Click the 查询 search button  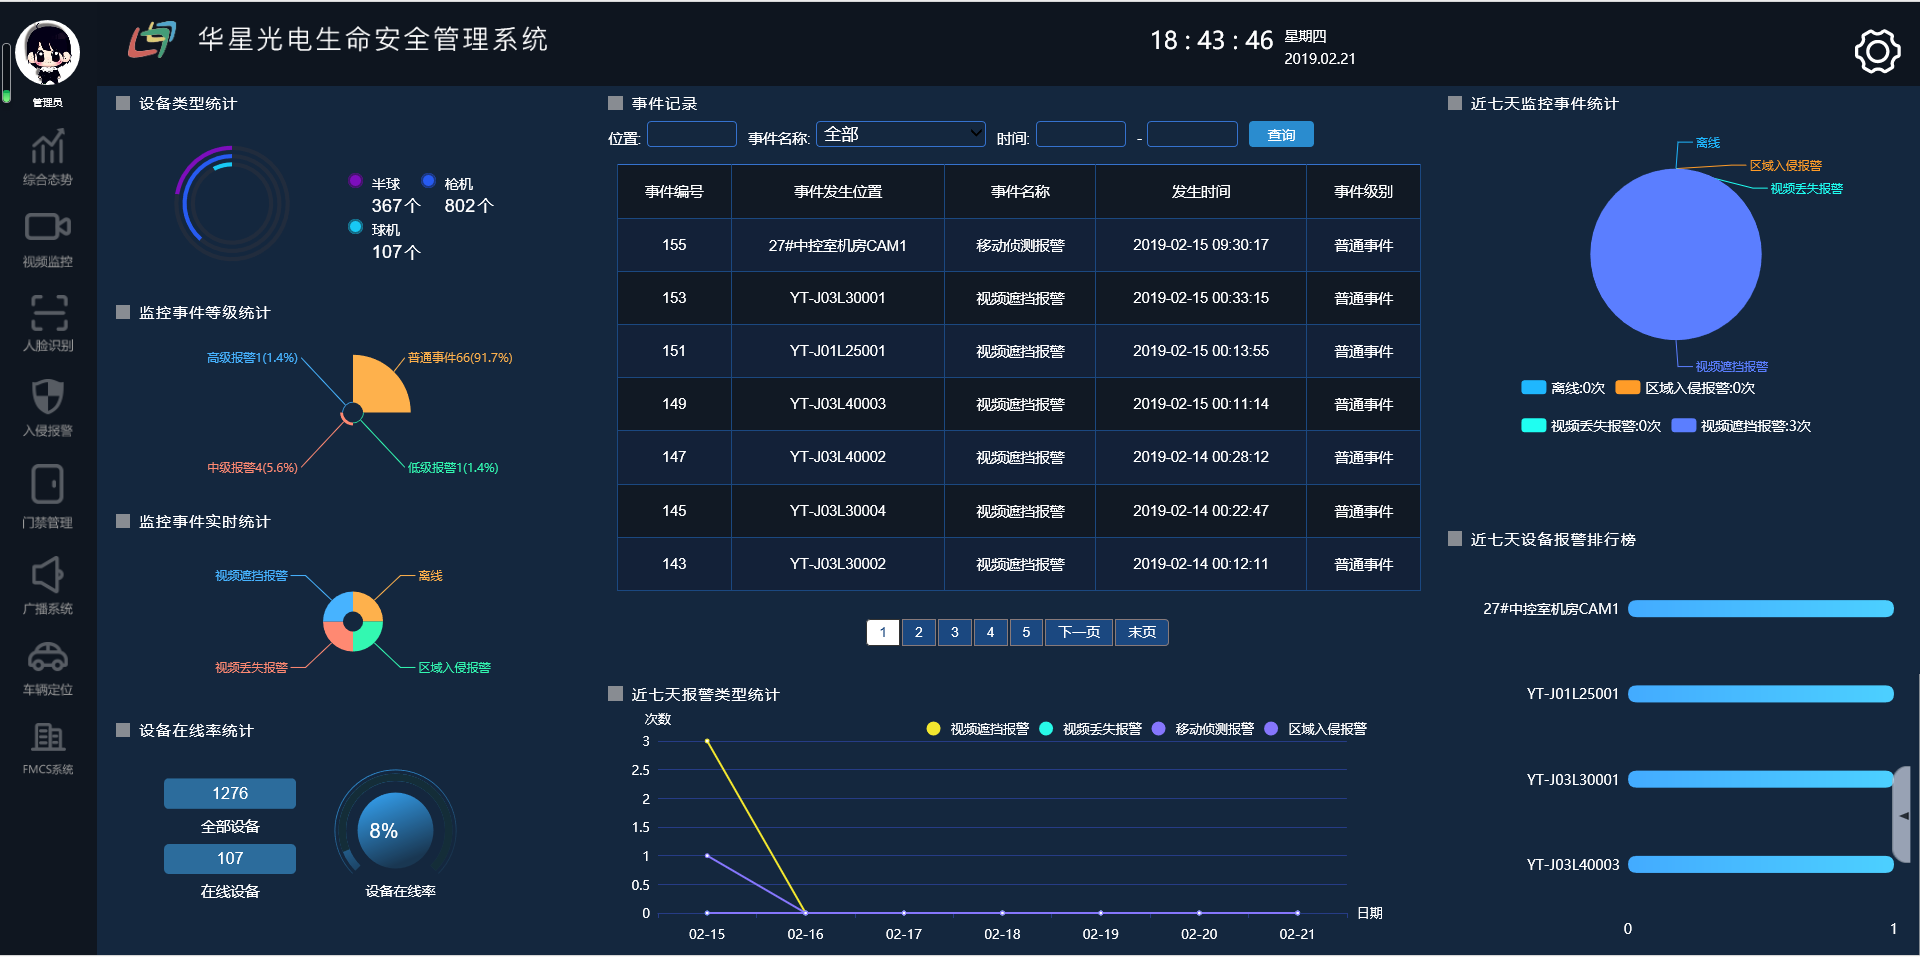pos(1281,135)
